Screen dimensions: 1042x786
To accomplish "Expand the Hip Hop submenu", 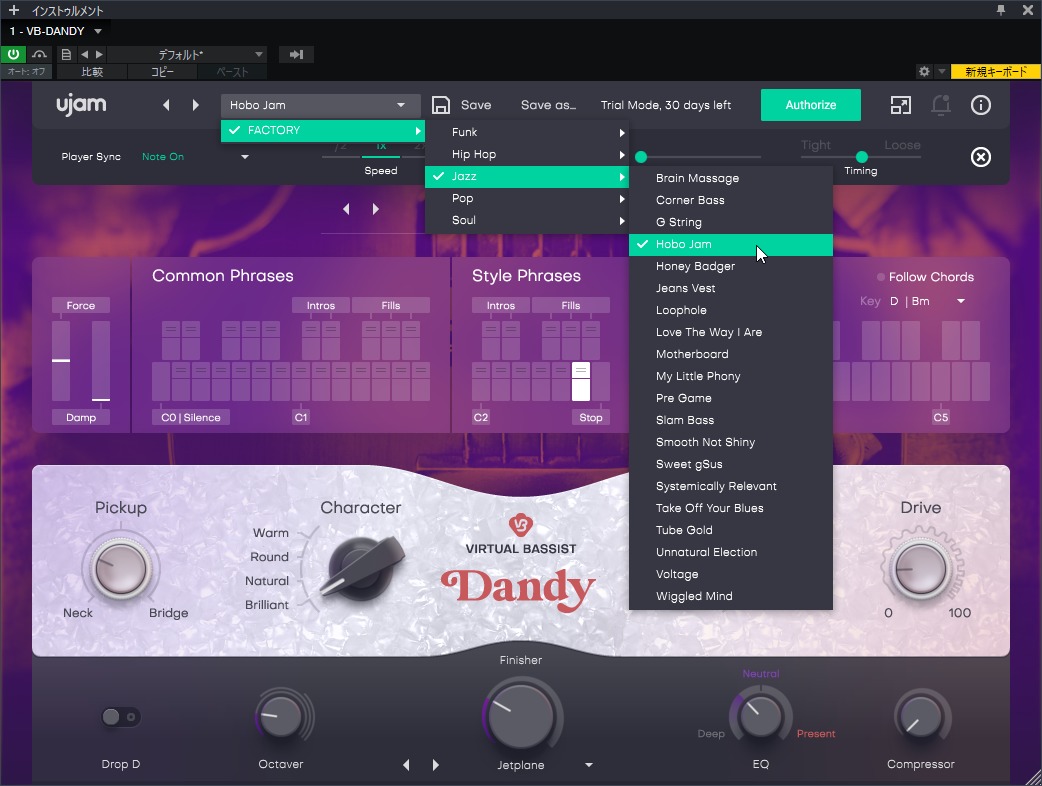I will [527, 154].
